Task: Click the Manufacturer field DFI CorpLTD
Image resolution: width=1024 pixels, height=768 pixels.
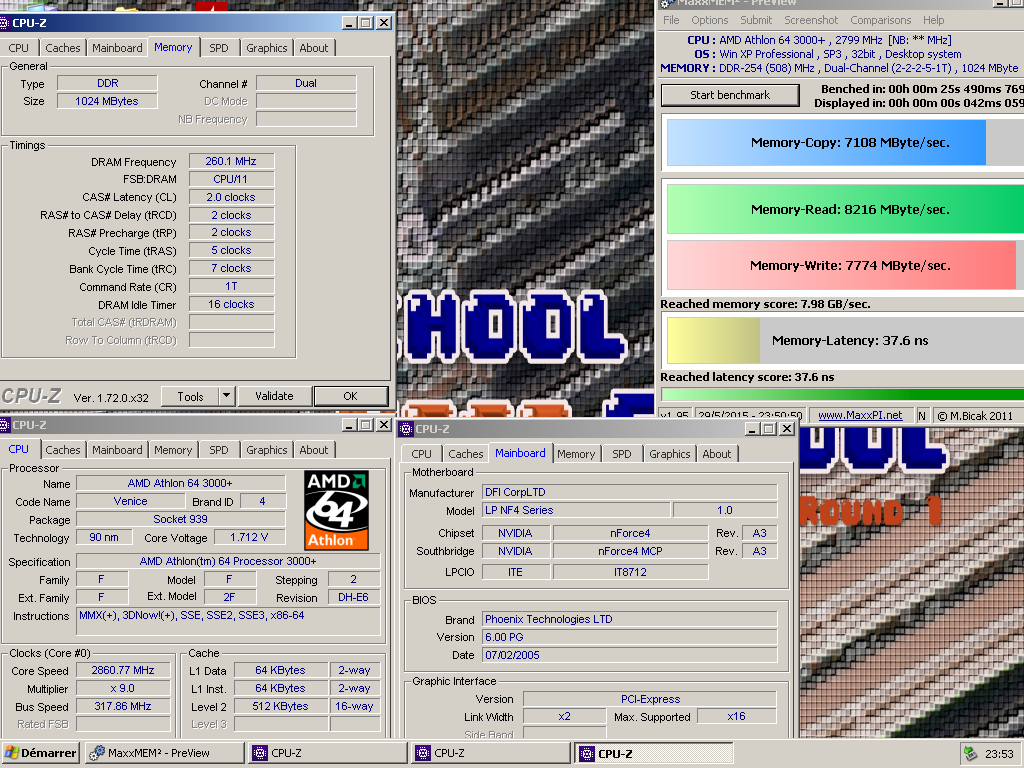Action: coord(630,492)
